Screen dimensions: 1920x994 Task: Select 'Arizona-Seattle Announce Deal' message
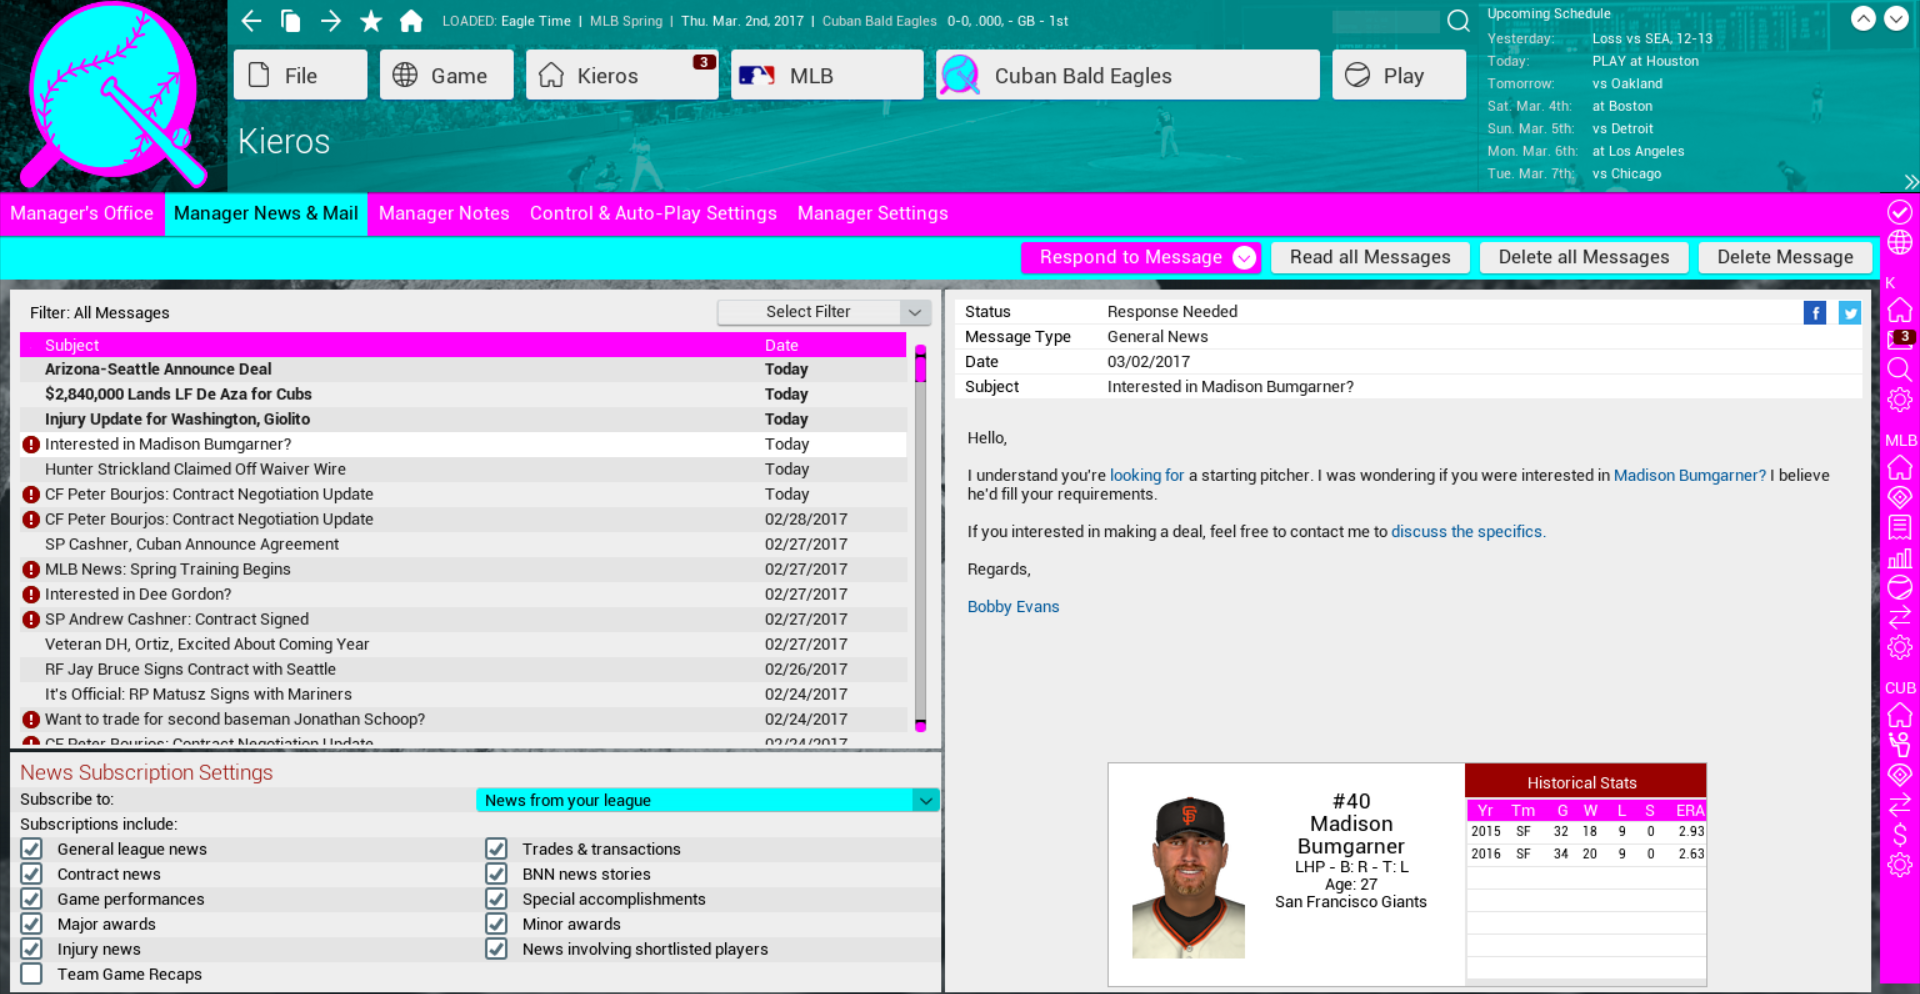point(464,369)
